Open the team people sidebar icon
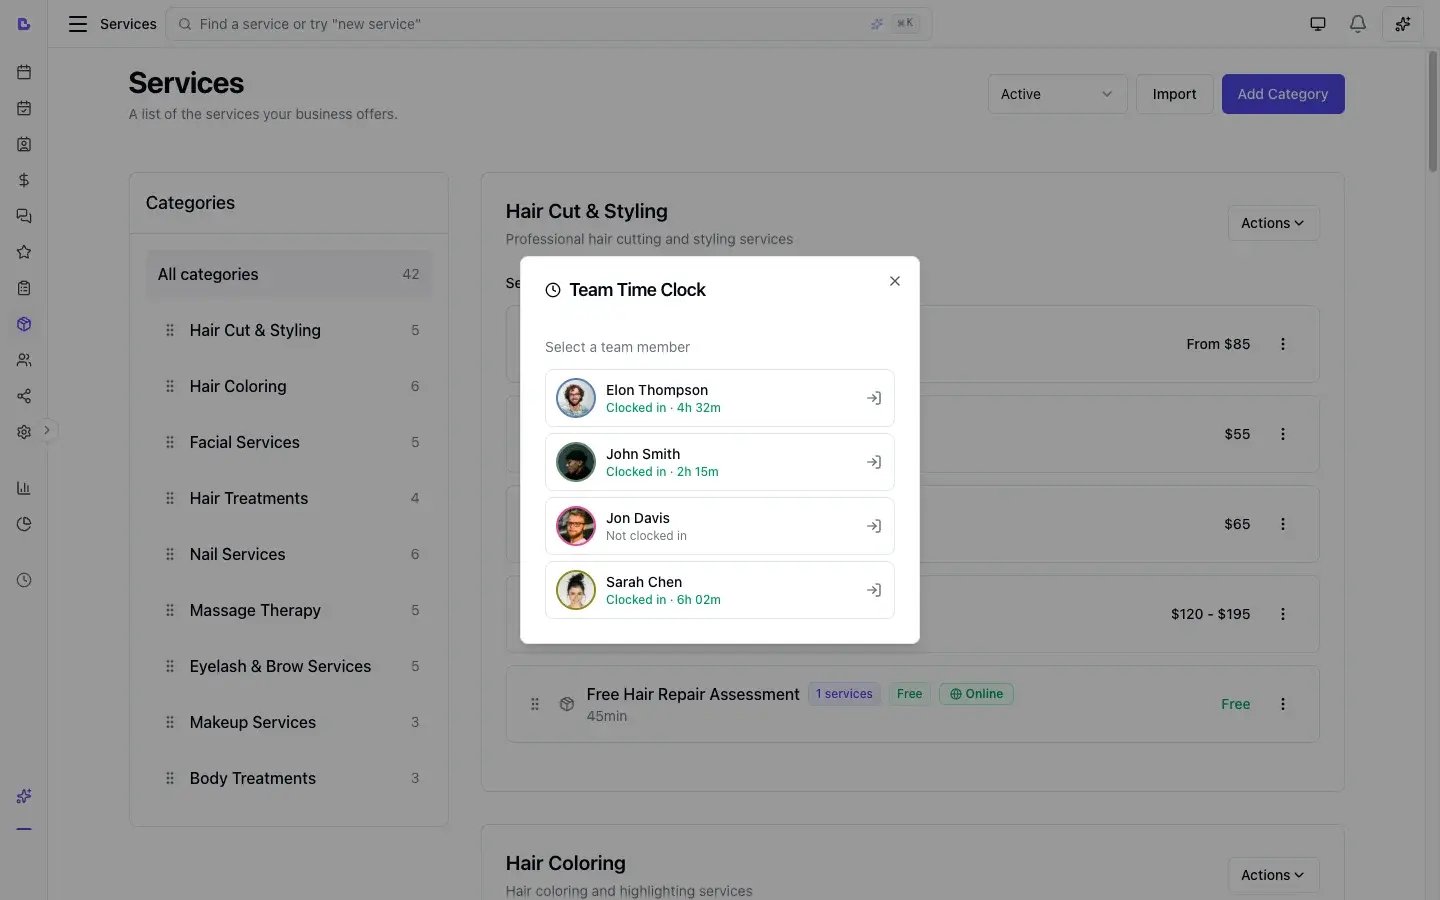 [24, 360]
